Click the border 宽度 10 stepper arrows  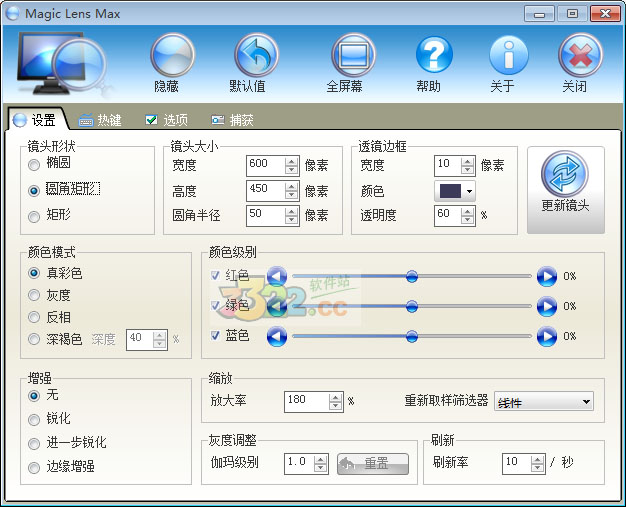(468, 165)
